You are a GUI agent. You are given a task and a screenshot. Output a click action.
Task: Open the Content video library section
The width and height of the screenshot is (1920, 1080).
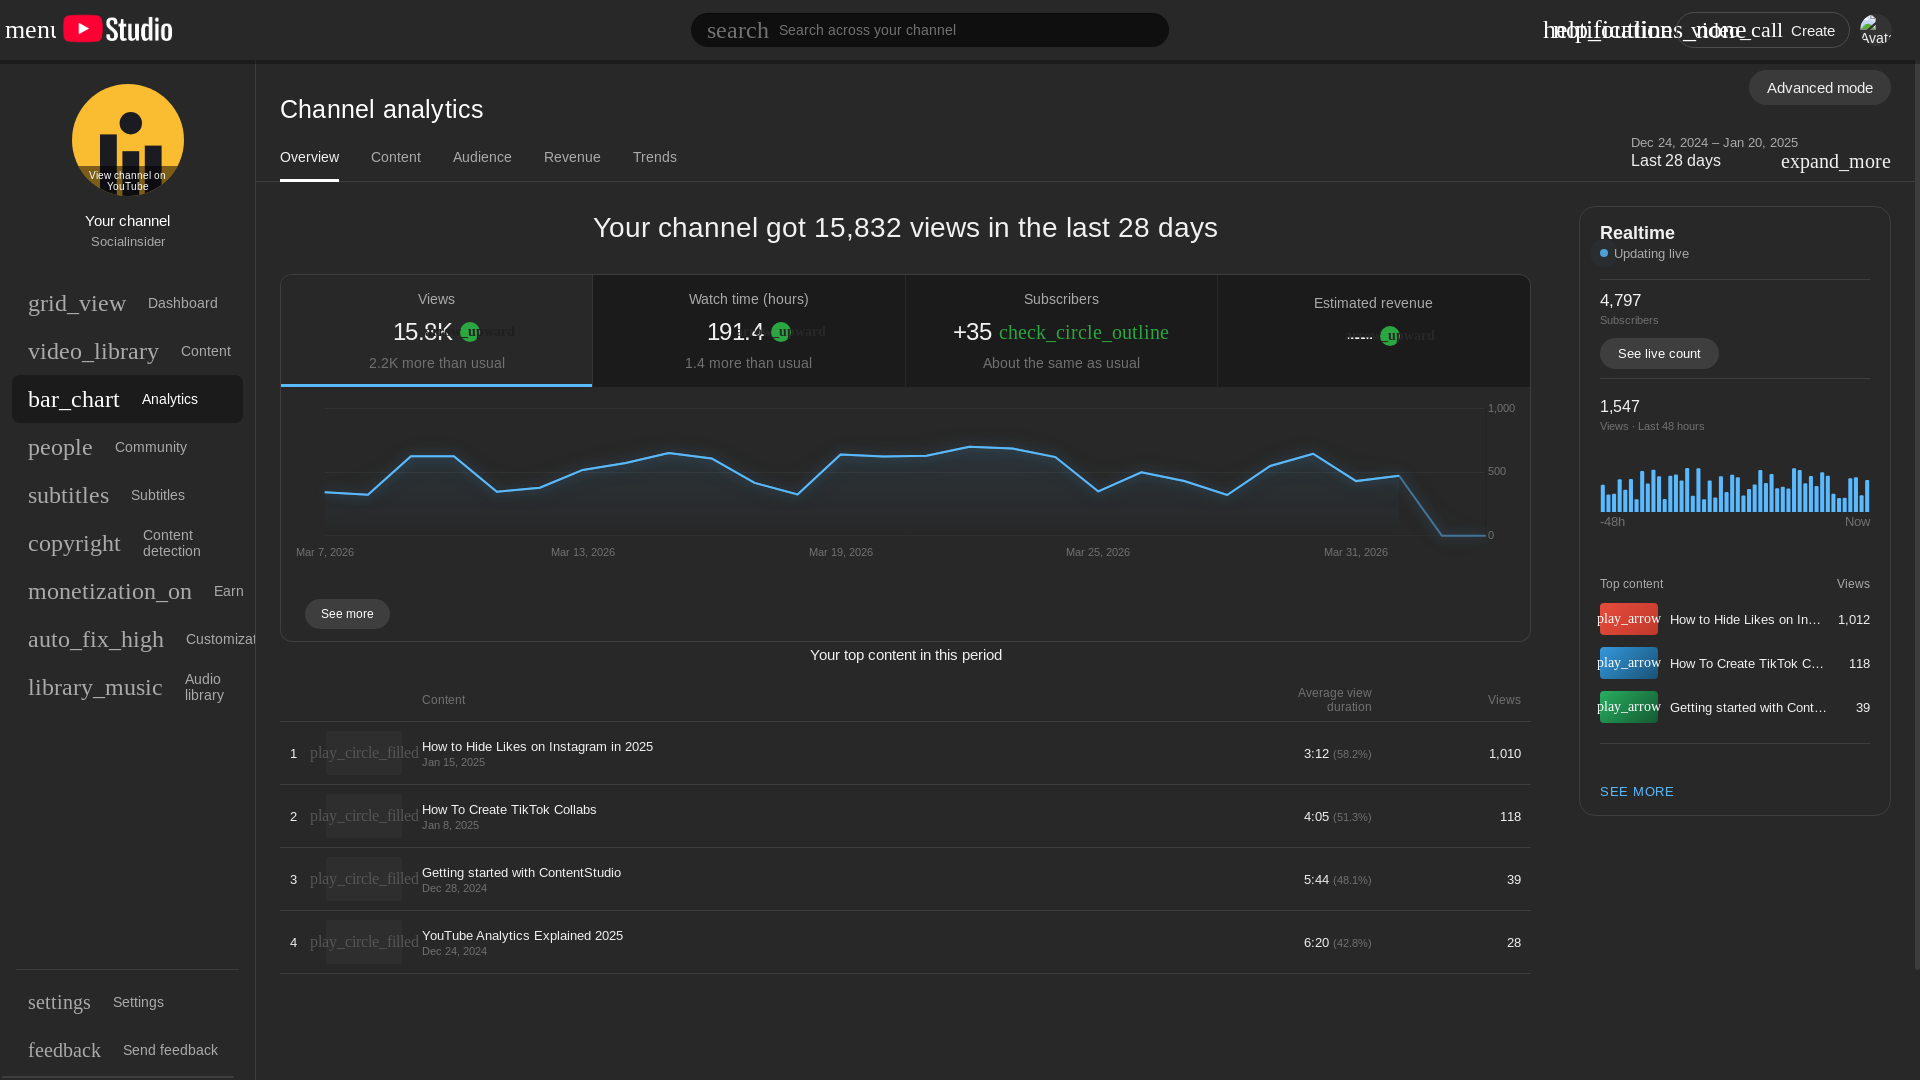coord(127,351)
